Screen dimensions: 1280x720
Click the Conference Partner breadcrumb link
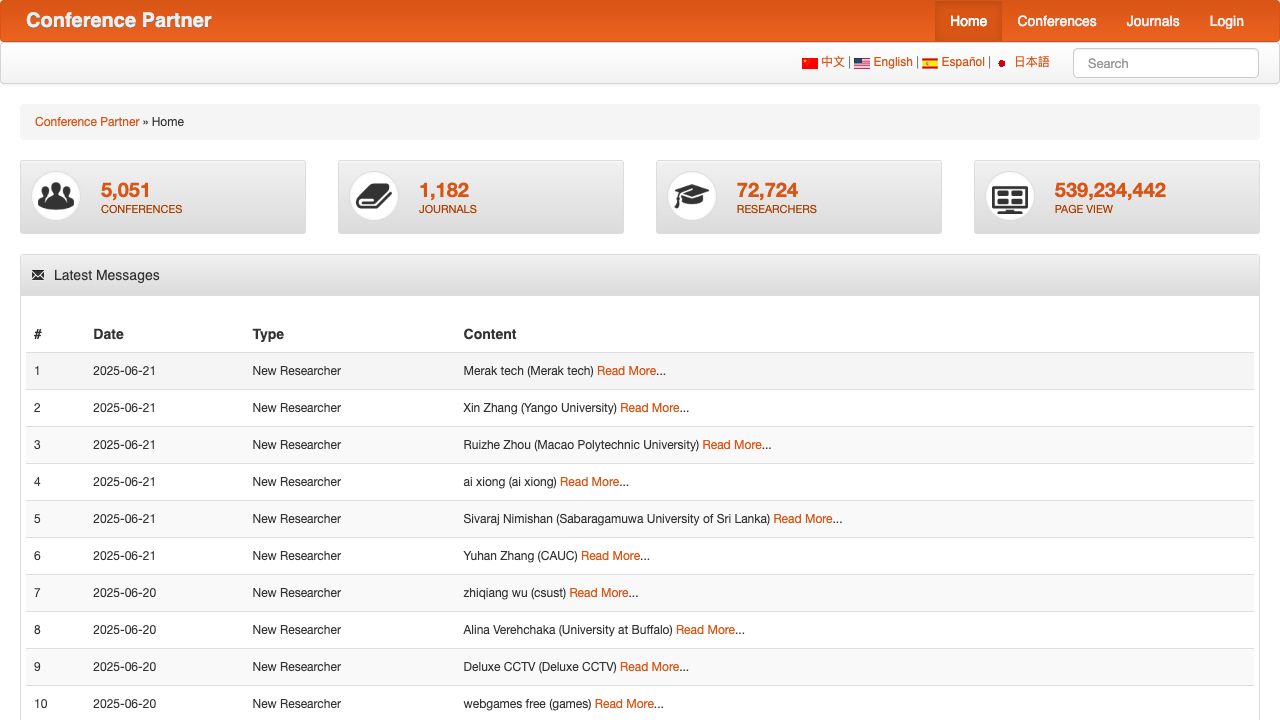coord(87,122)
